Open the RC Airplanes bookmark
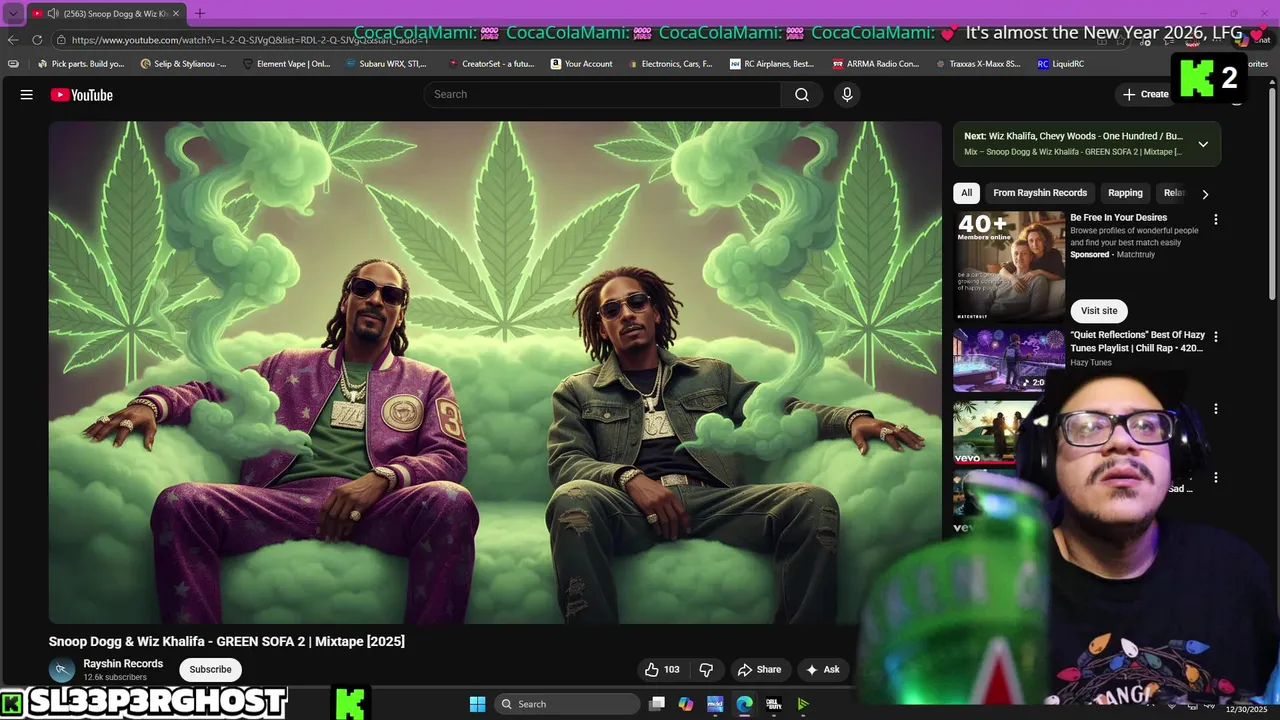This screenshot has width=1280, height=720. pos(772,64)
